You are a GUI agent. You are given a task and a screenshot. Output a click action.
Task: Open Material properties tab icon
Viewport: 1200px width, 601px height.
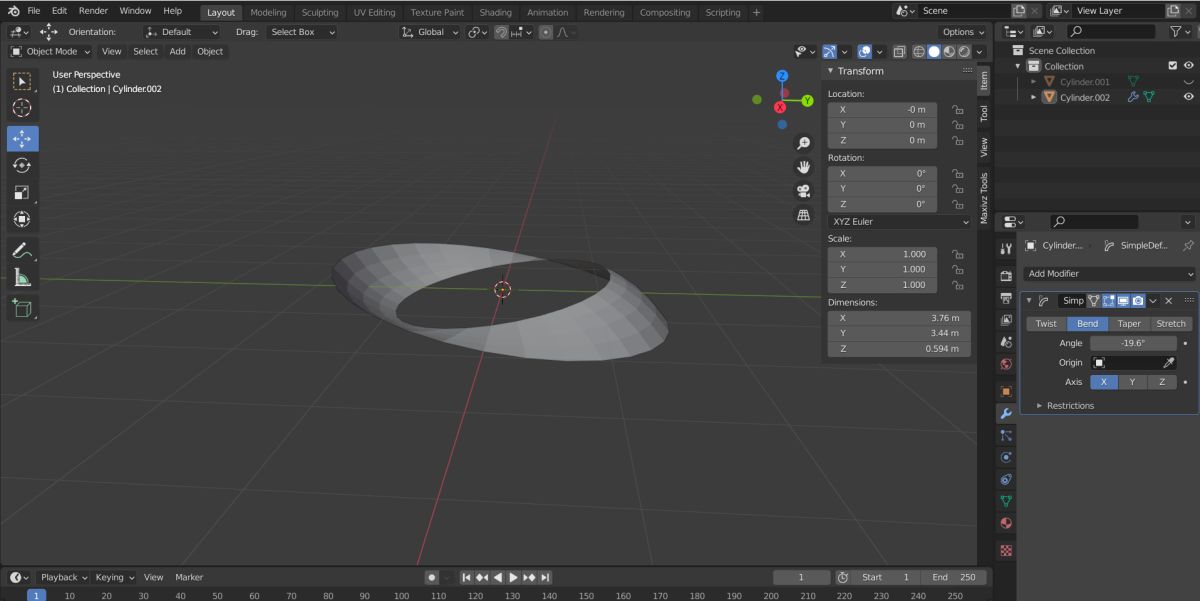click(x=1006, y=523)
